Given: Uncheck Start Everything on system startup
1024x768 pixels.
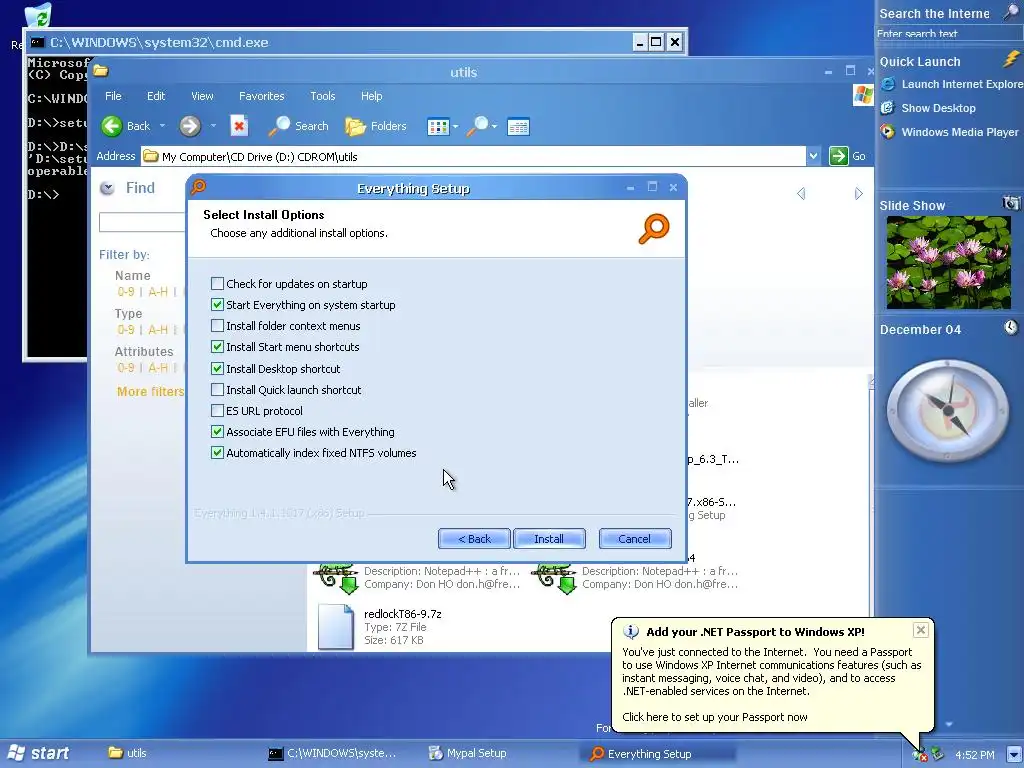Looking at the screenshot, I should [x=217, y=304].
